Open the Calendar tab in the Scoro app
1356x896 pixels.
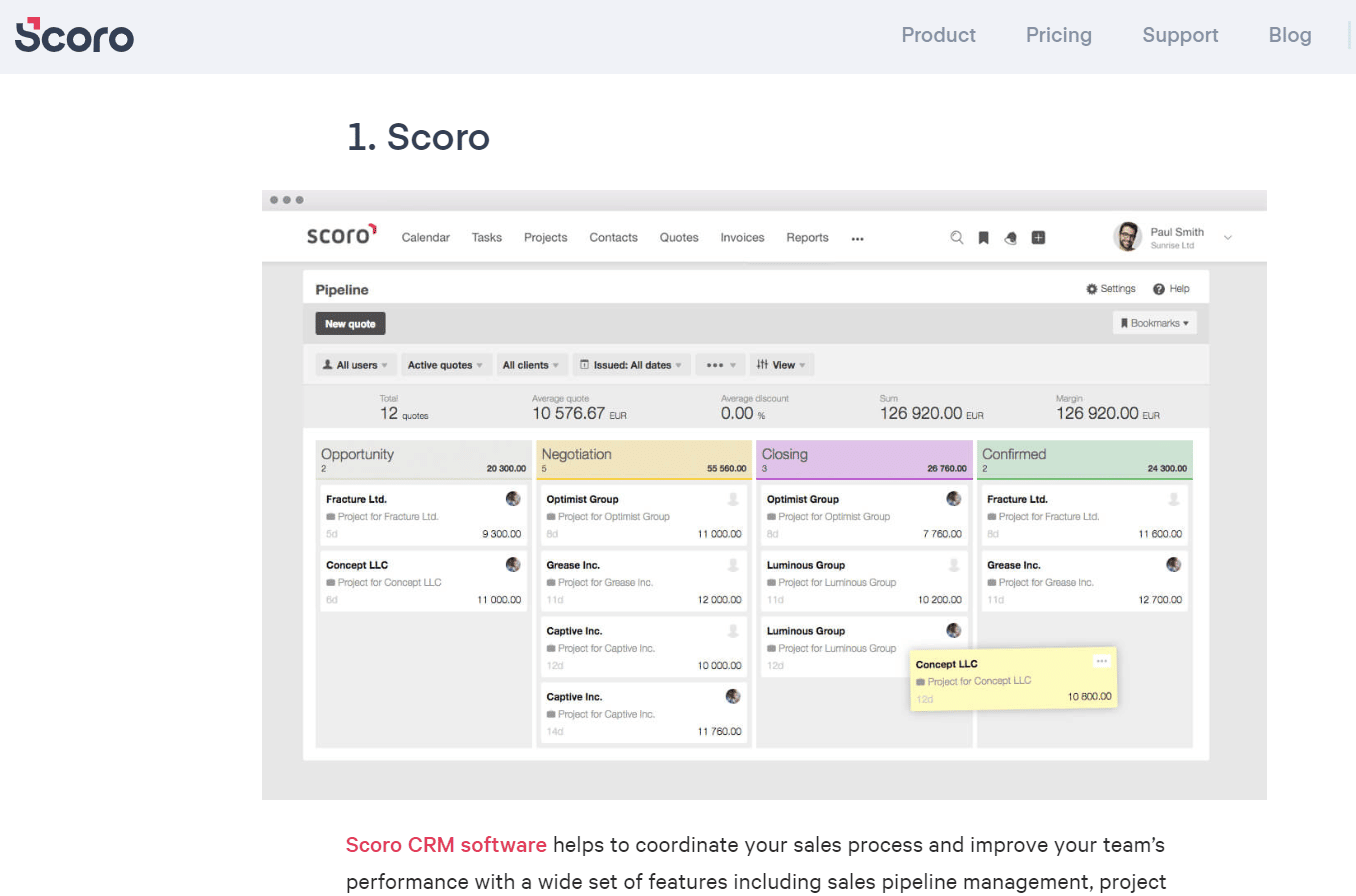(x=426, y=238)
